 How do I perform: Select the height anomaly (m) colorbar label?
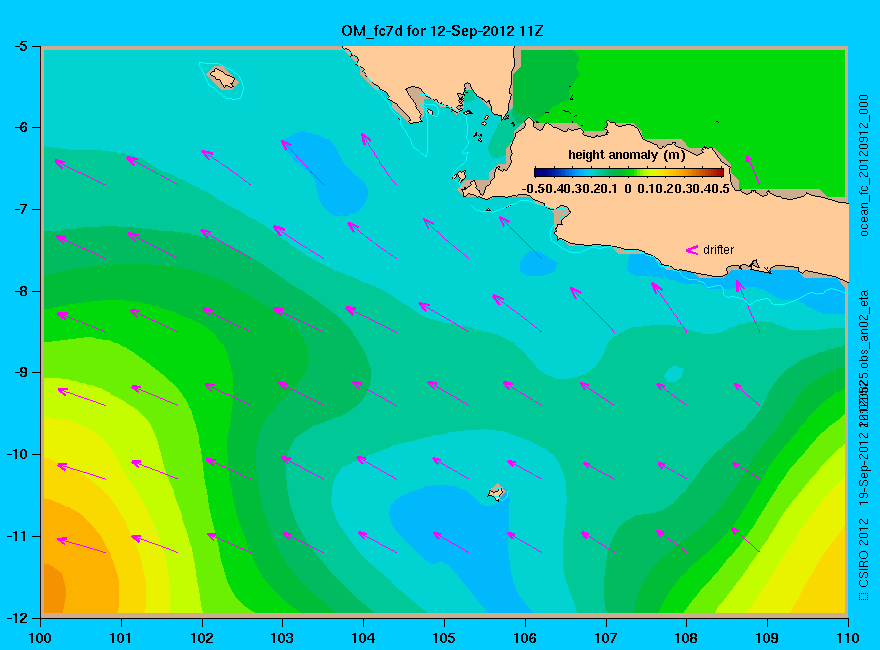pos(626,154)
